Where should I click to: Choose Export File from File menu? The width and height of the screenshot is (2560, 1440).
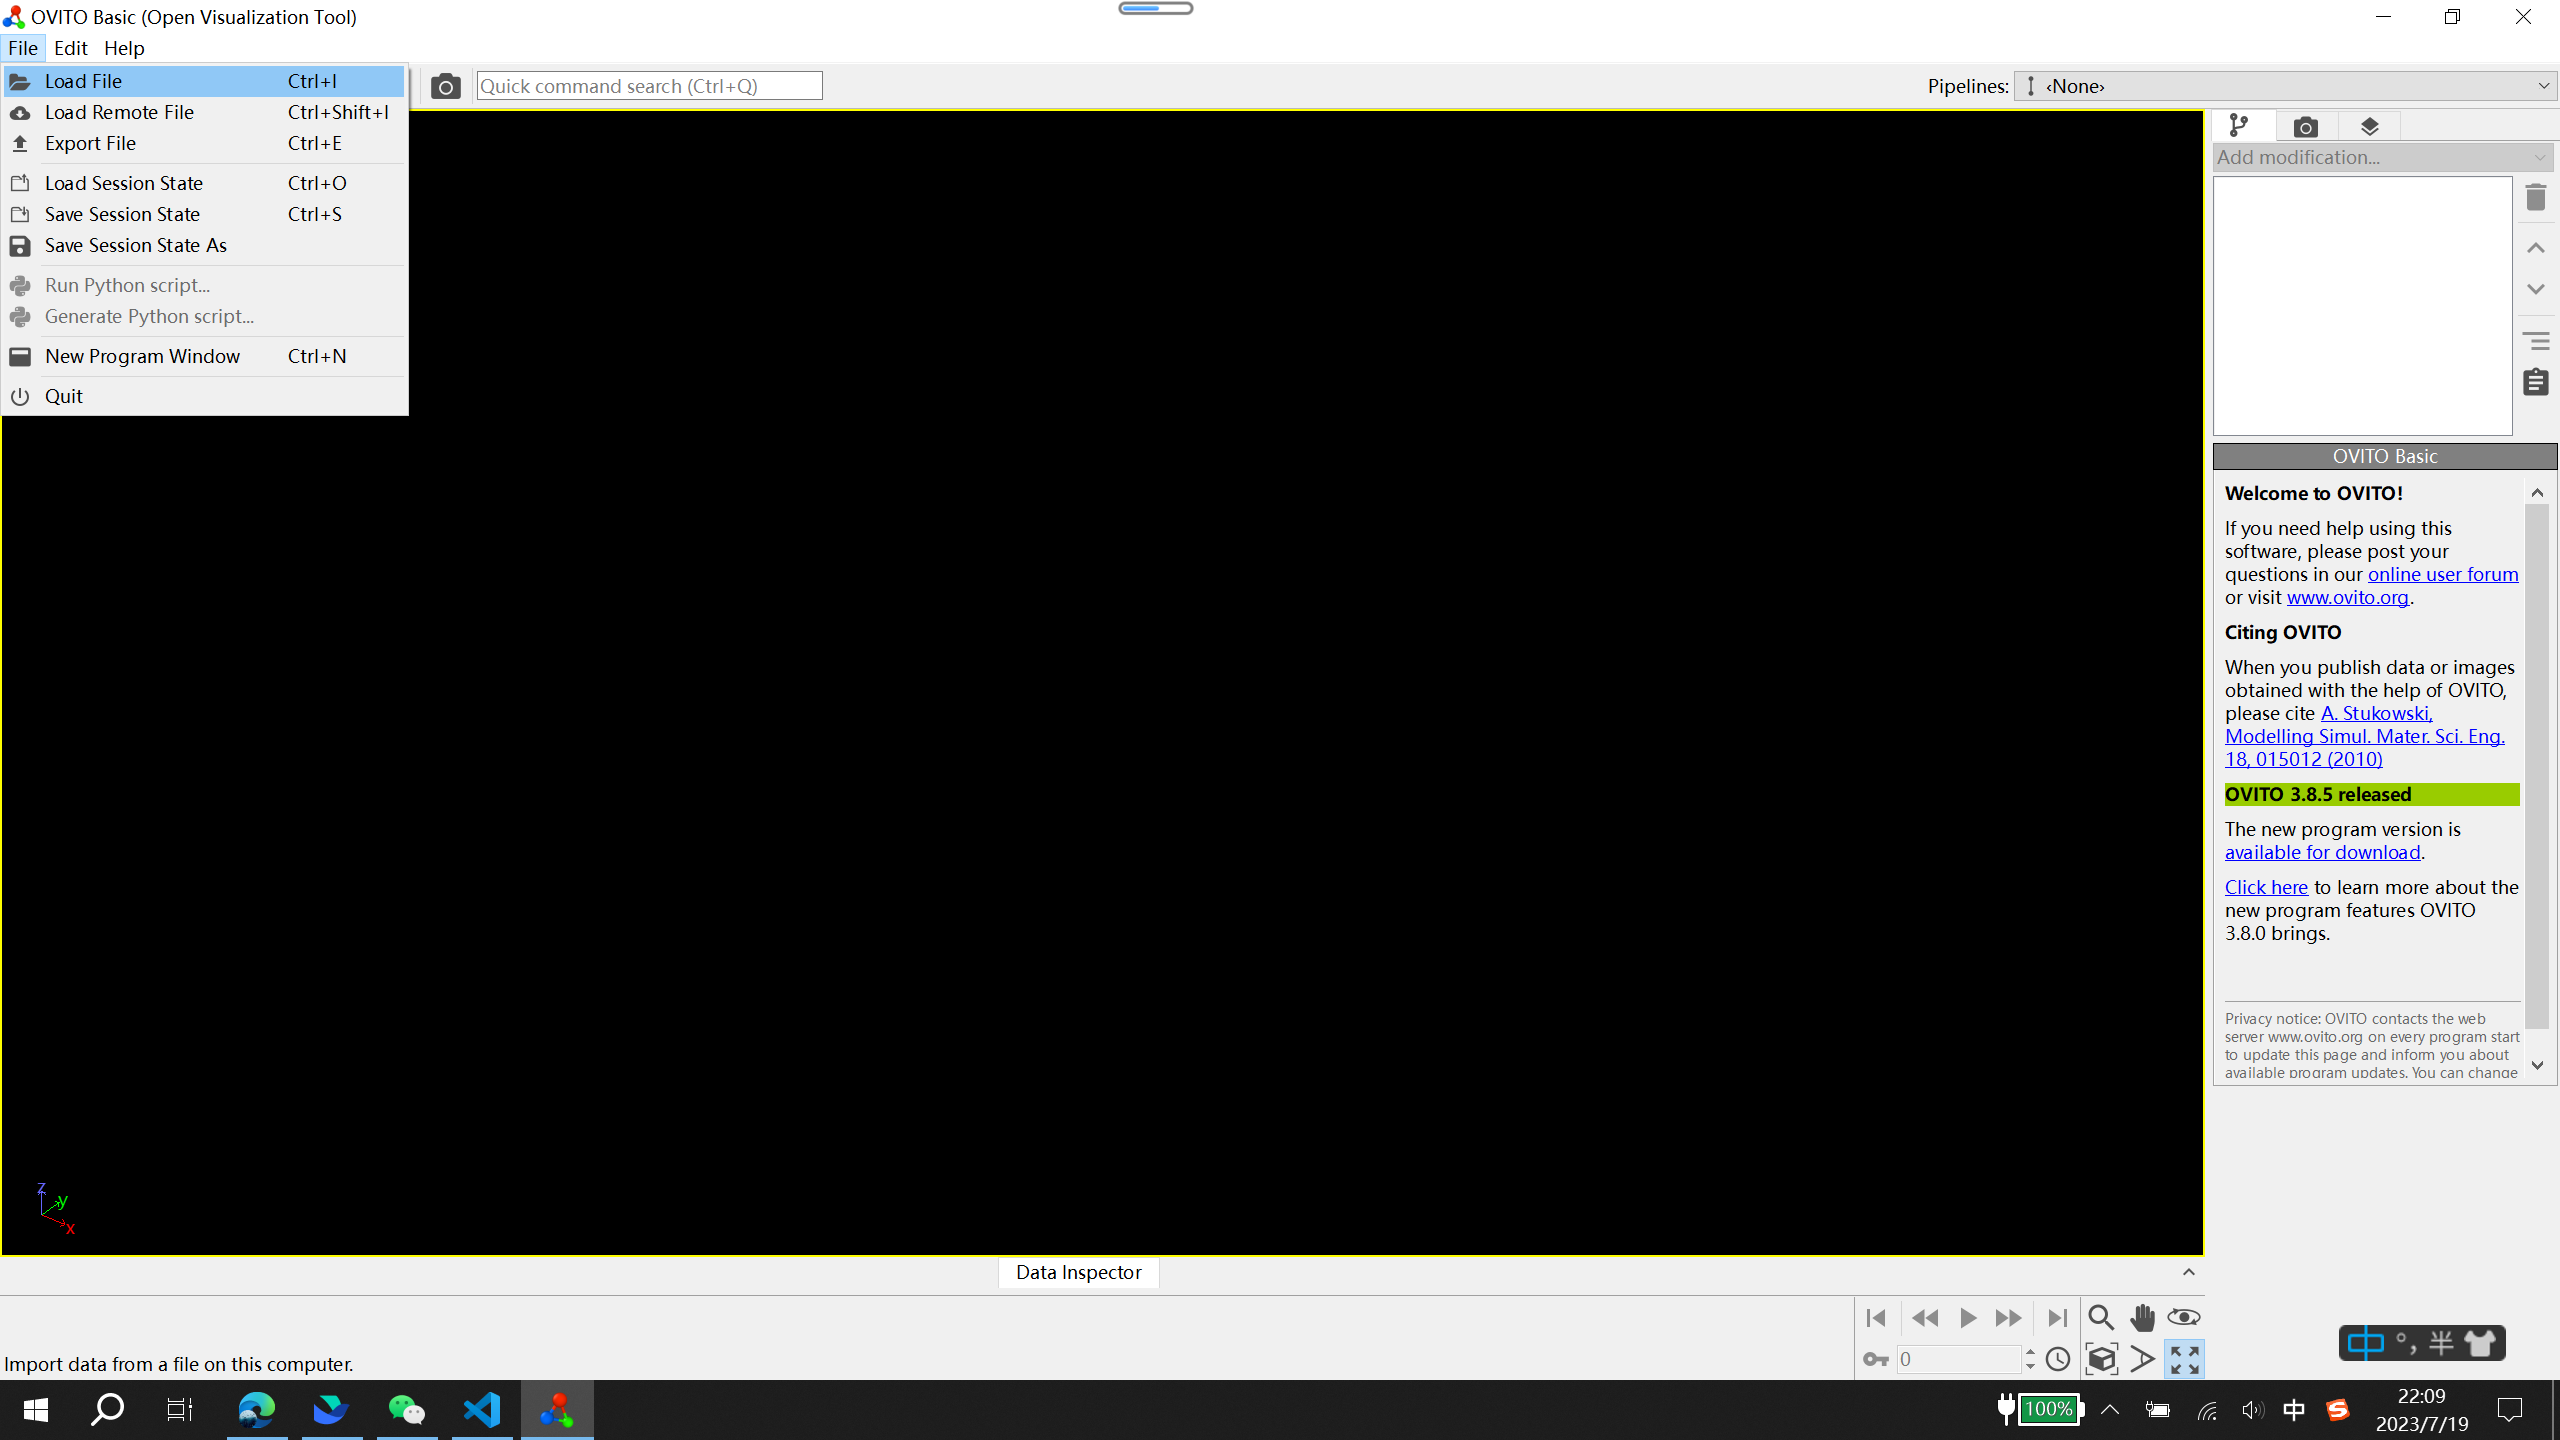tap(90, 143)
